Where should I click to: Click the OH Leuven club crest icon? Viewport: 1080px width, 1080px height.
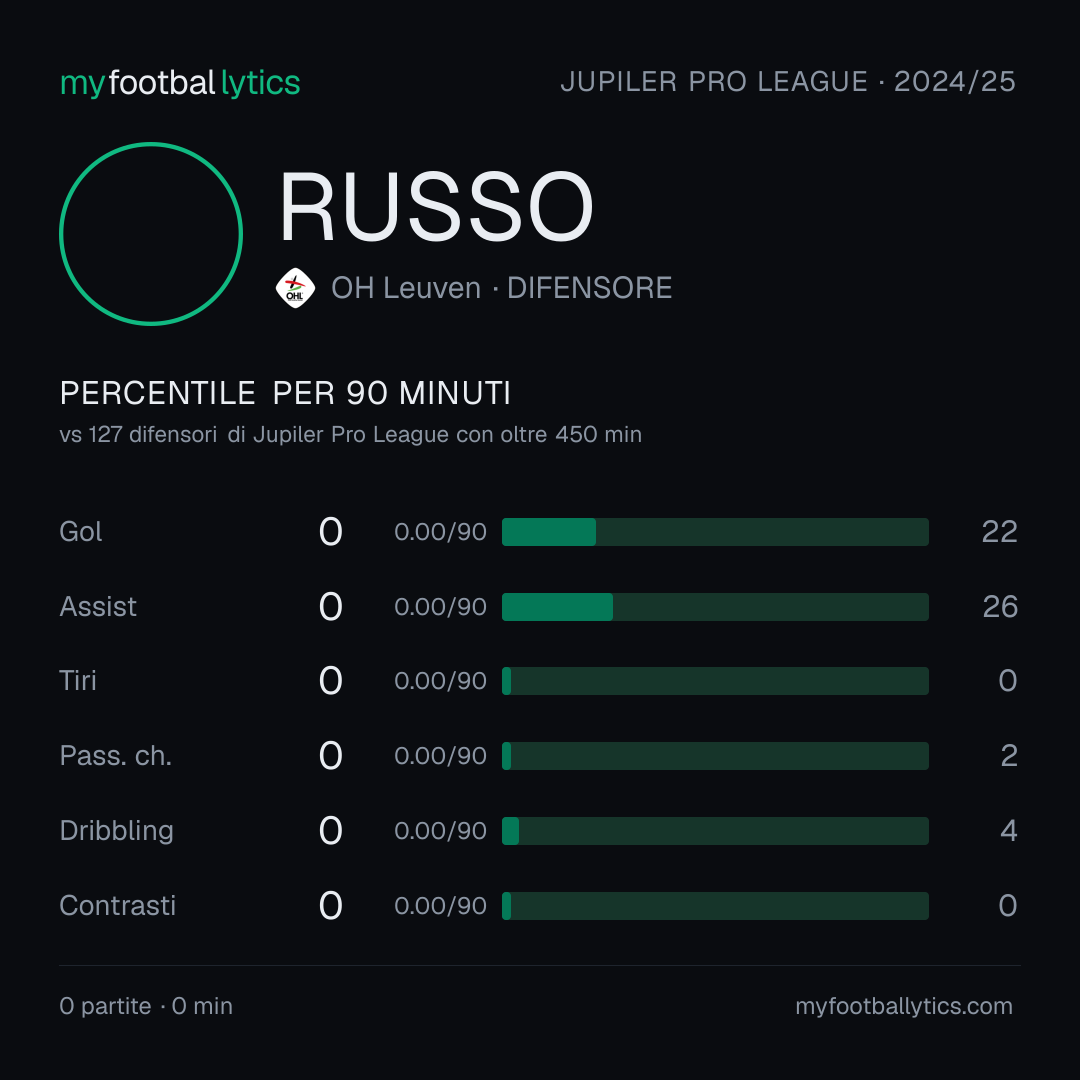click(x=295, y=288)
